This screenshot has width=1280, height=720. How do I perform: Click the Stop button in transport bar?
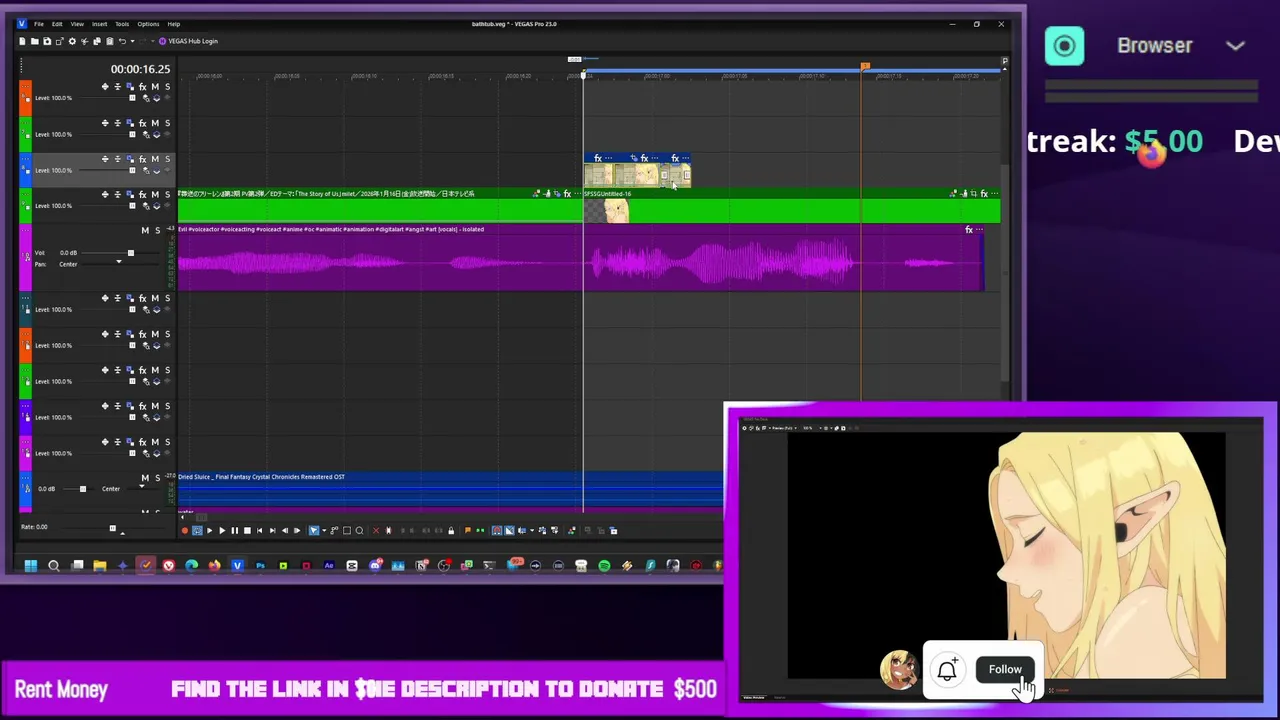[x=247, y=531]
